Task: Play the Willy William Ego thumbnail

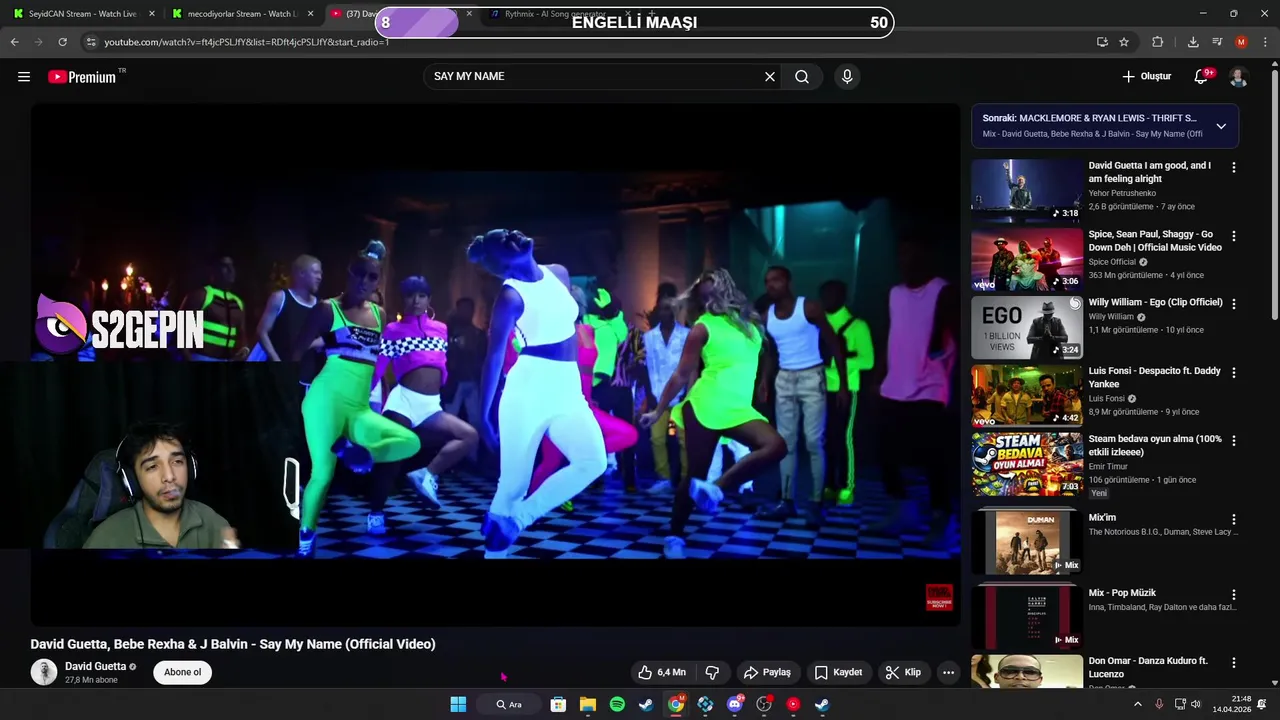Action: (x=1027, y=327)
